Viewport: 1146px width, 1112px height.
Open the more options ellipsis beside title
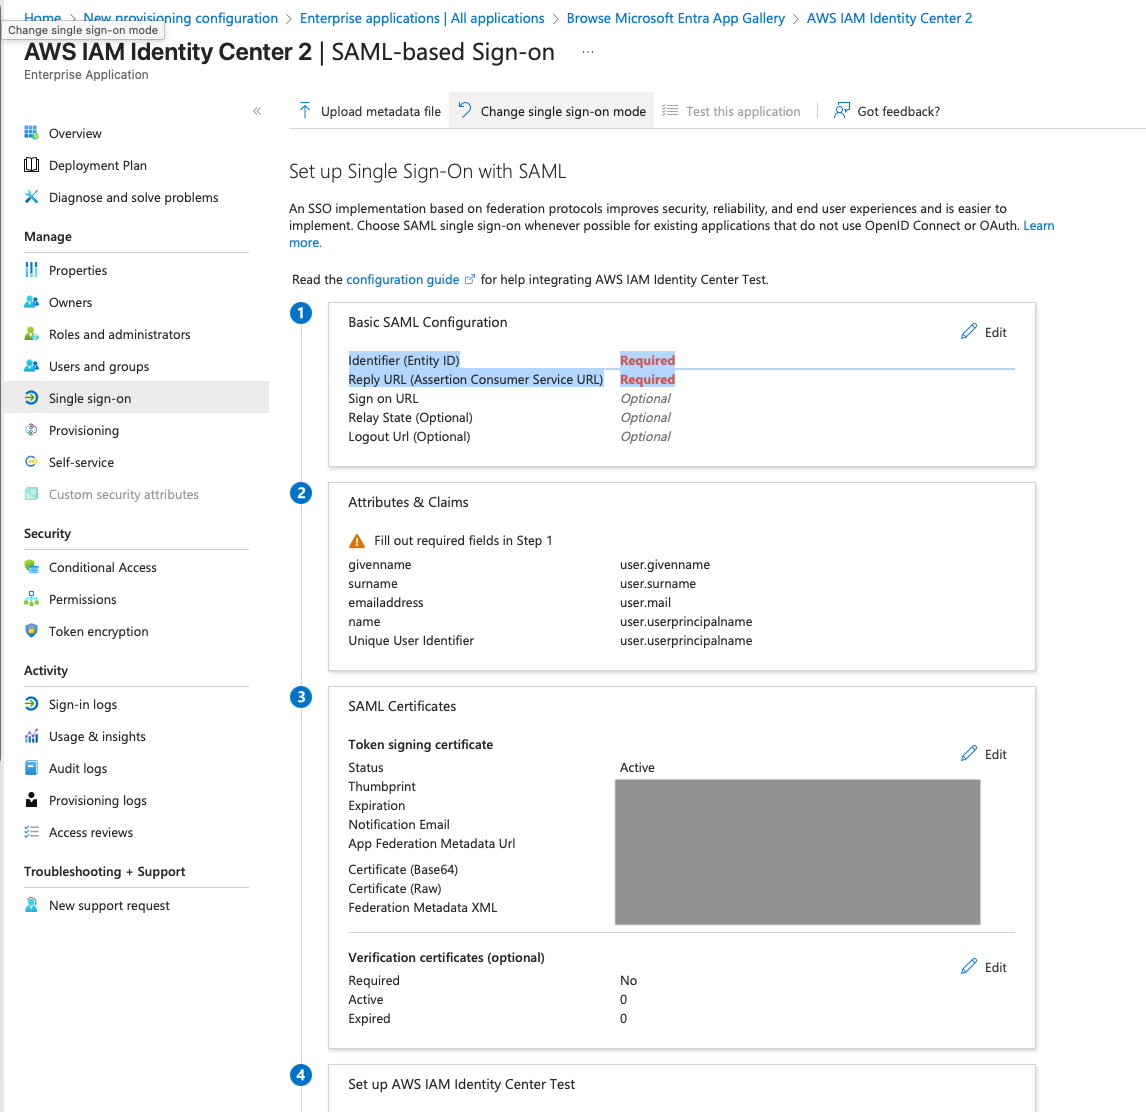[x=588, y=52]
